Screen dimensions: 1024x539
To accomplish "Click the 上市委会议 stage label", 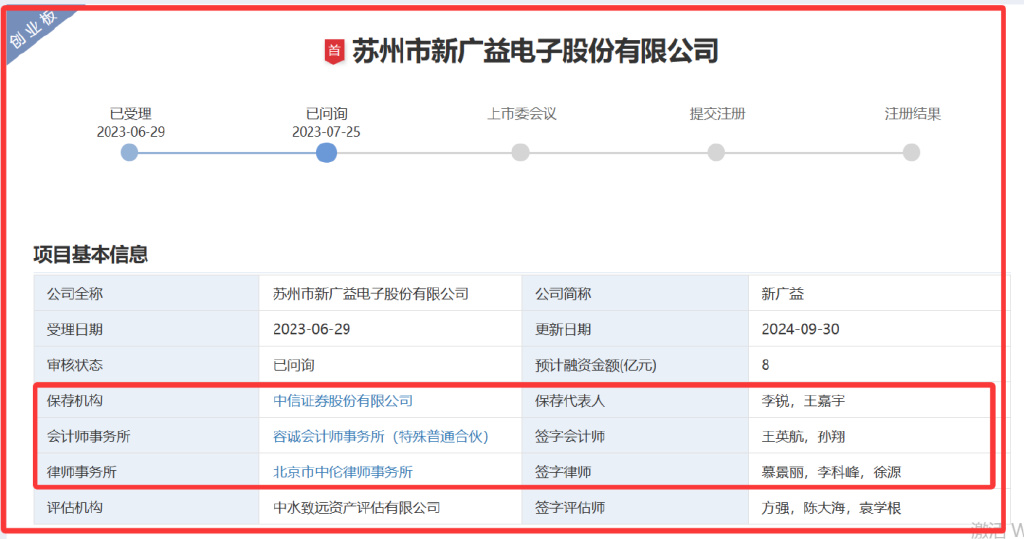I will click(521, 114).
